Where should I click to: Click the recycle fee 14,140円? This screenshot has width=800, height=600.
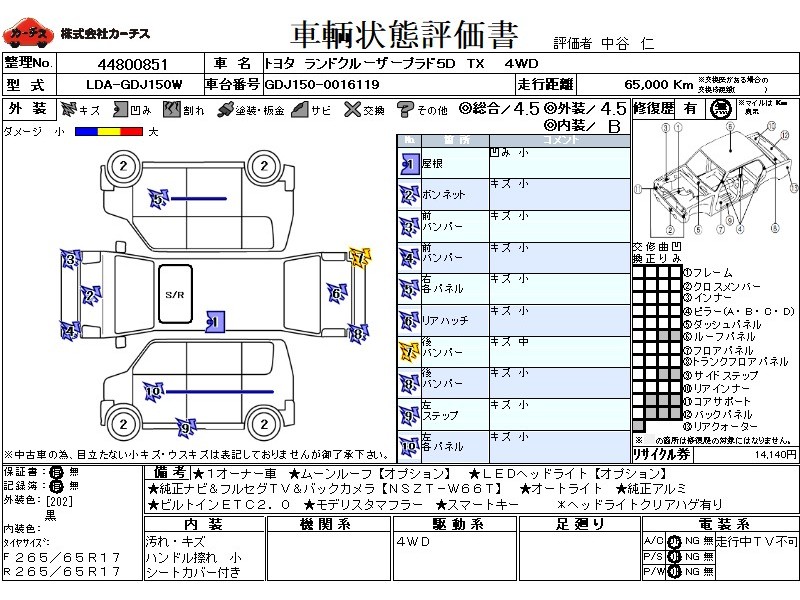coord(776,454)
